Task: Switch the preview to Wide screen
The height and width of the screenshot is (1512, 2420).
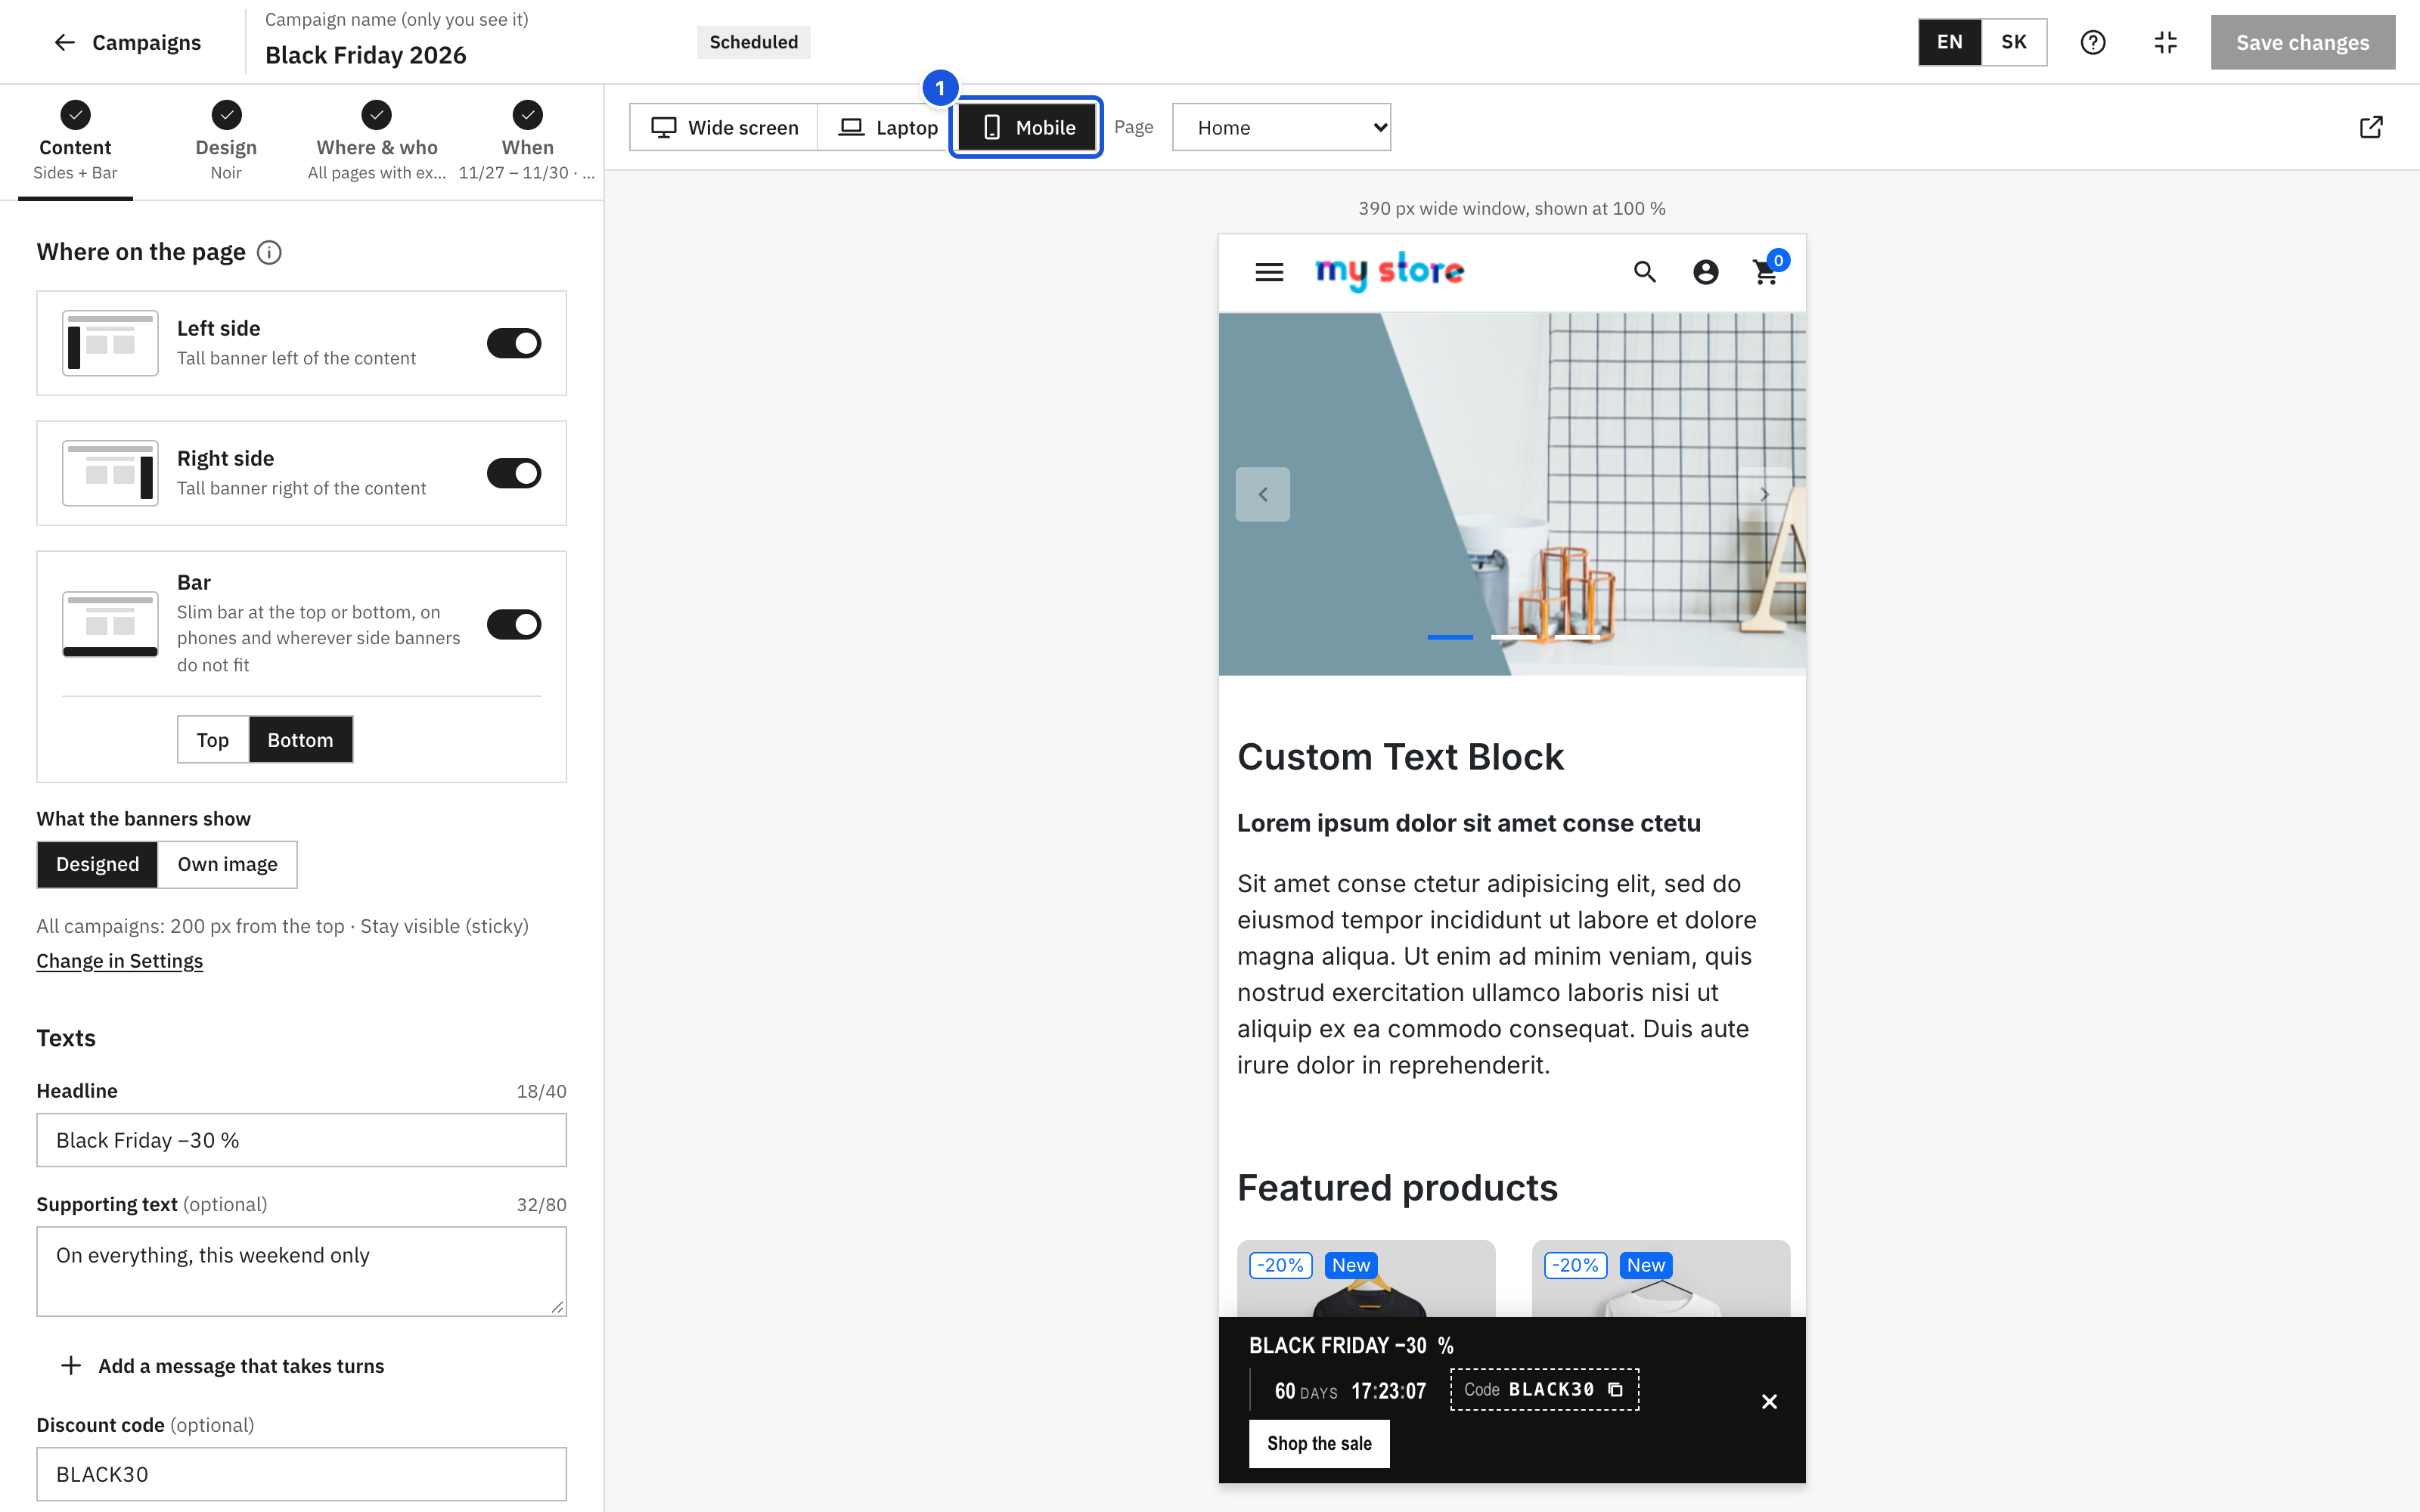Action: 724,127
